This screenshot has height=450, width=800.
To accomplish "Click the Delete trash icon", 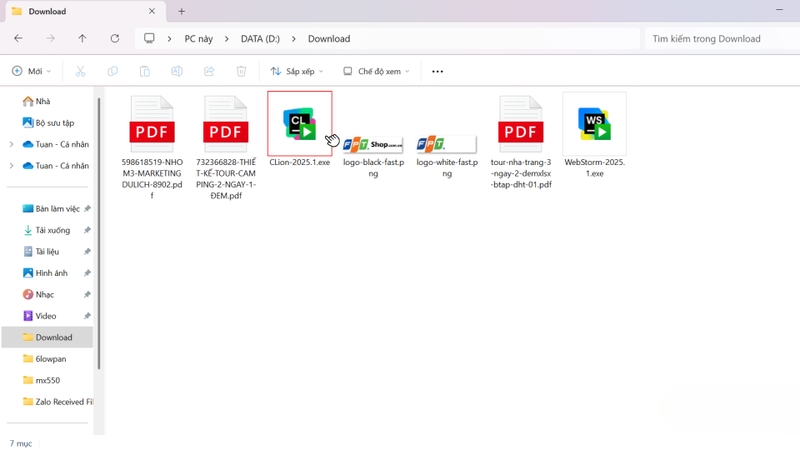I will pyautogui.click(x=241, y=71).
